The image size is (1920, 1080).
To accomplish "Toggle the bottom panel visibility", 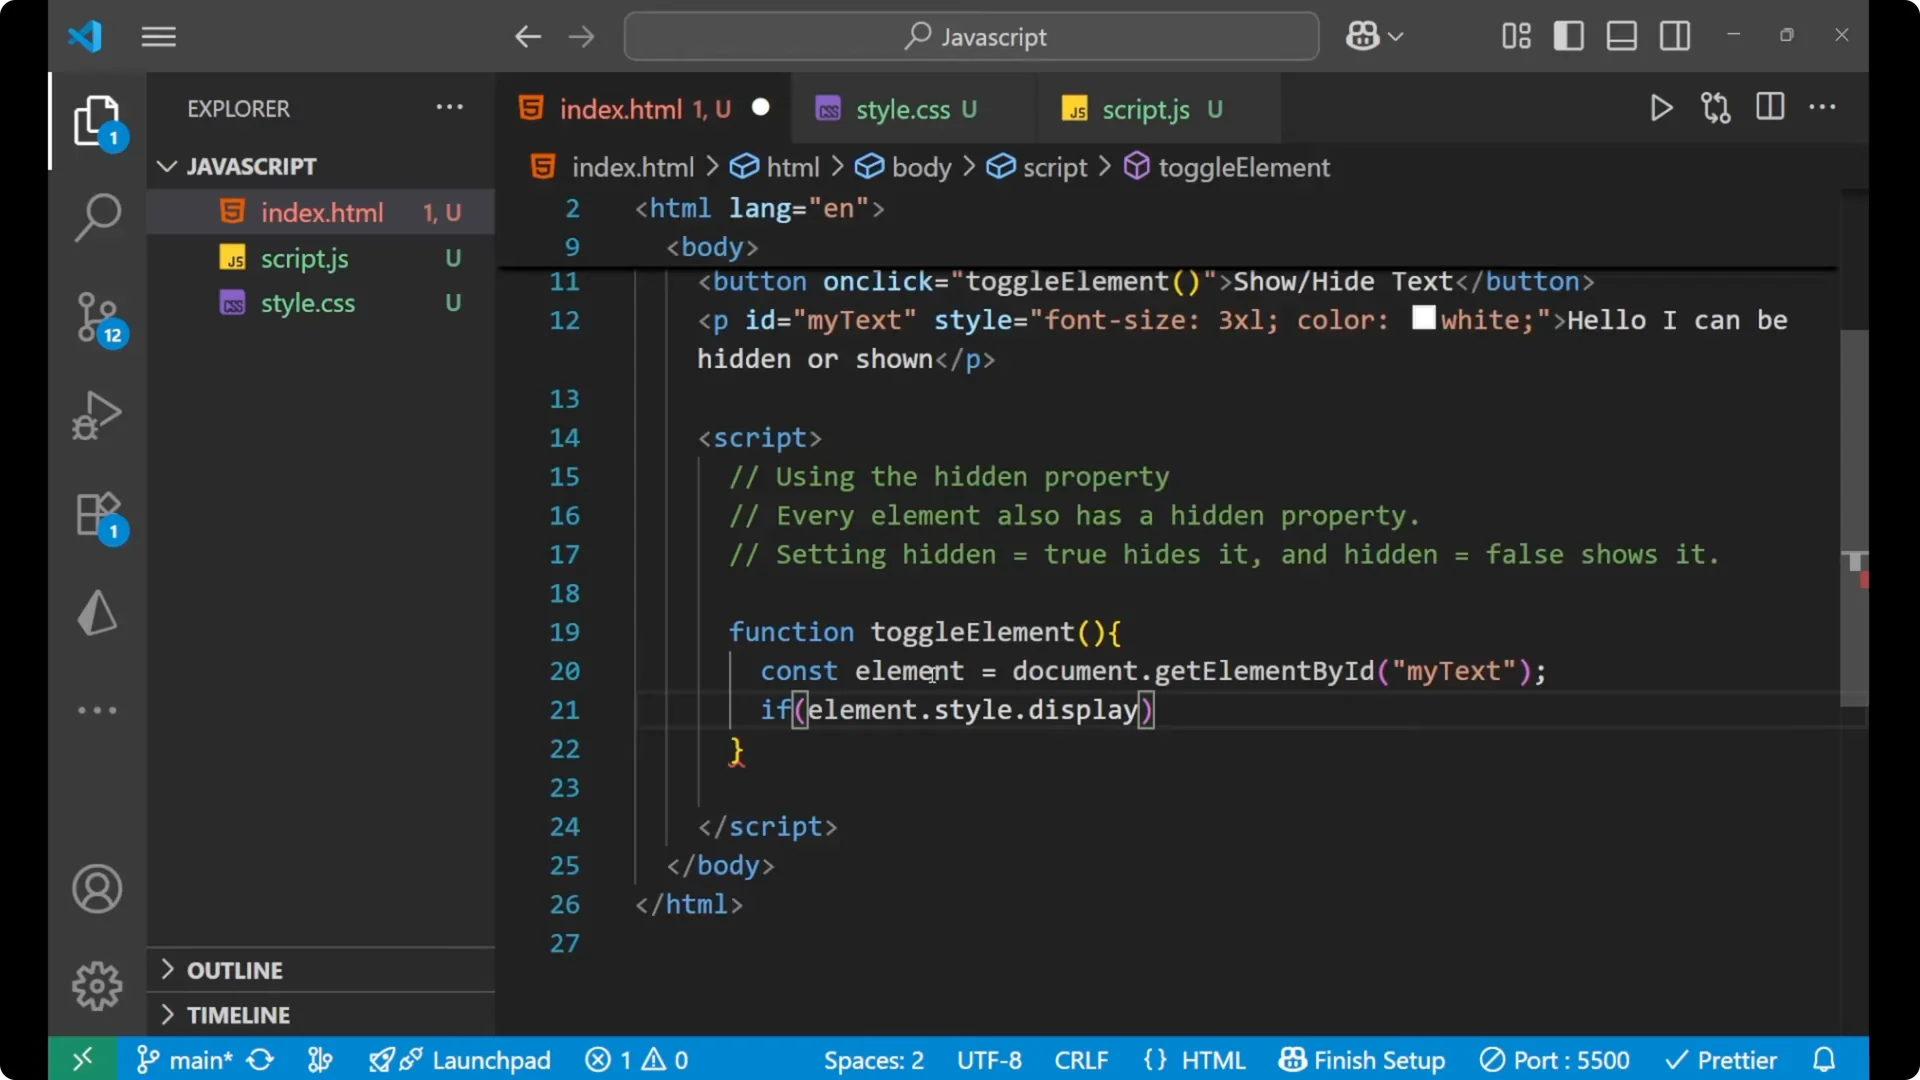I will pos(1621,35).
